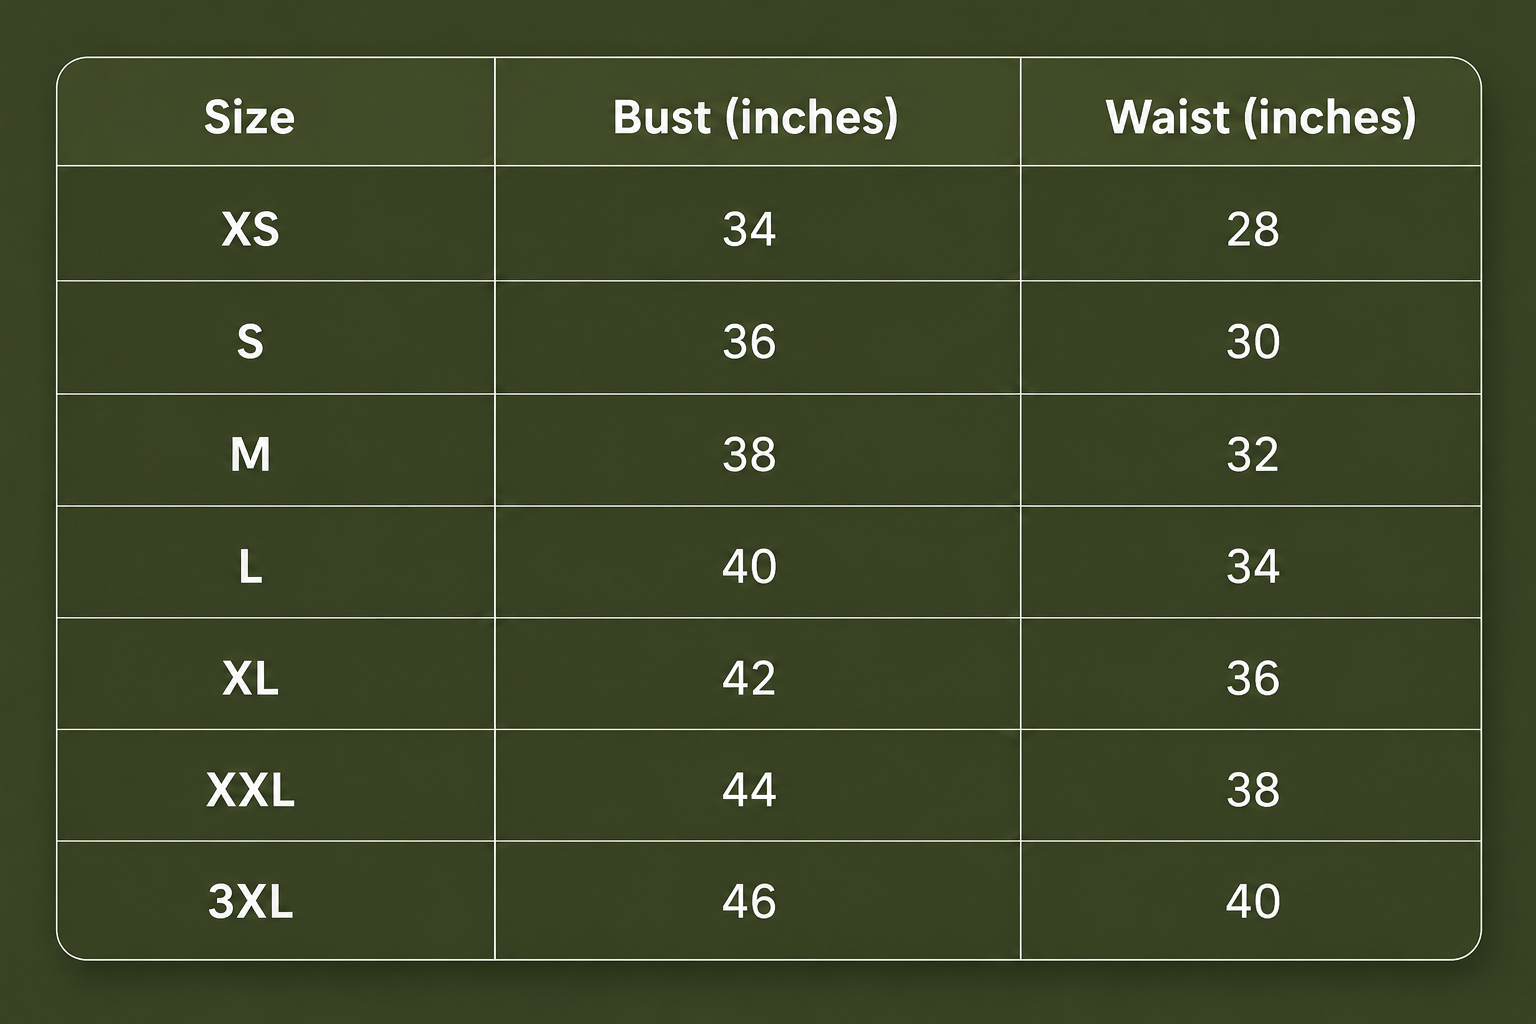Click the bust value 42 for XL

pos(749,679)
